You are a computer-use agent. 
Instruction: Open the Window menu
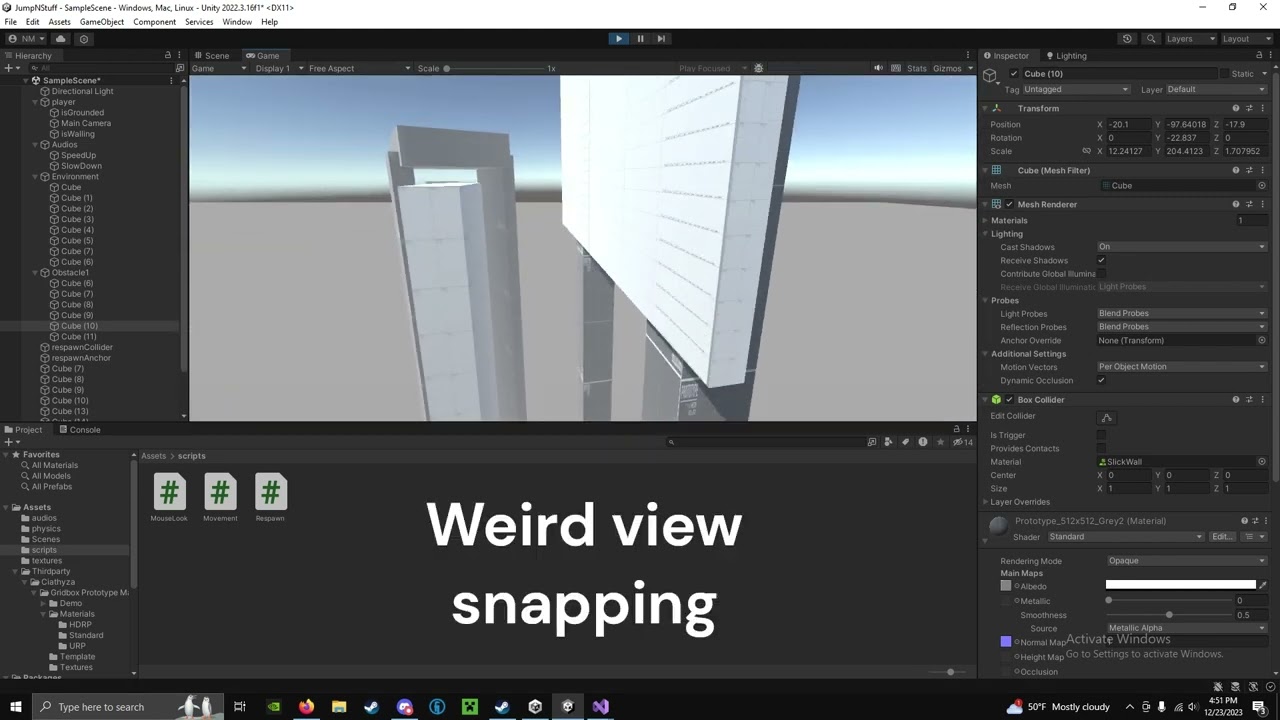point(237,22)
